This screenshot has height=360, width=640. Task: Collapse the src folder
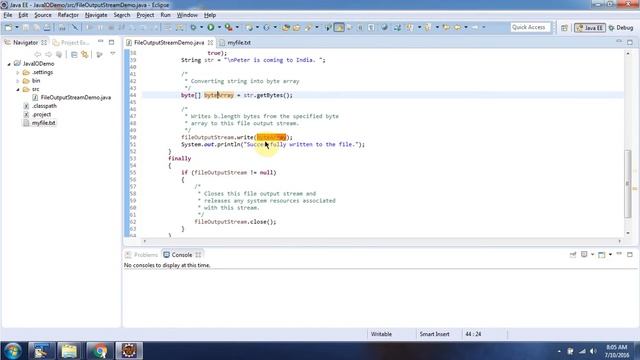pyautogui.click(x=18, y=89)
